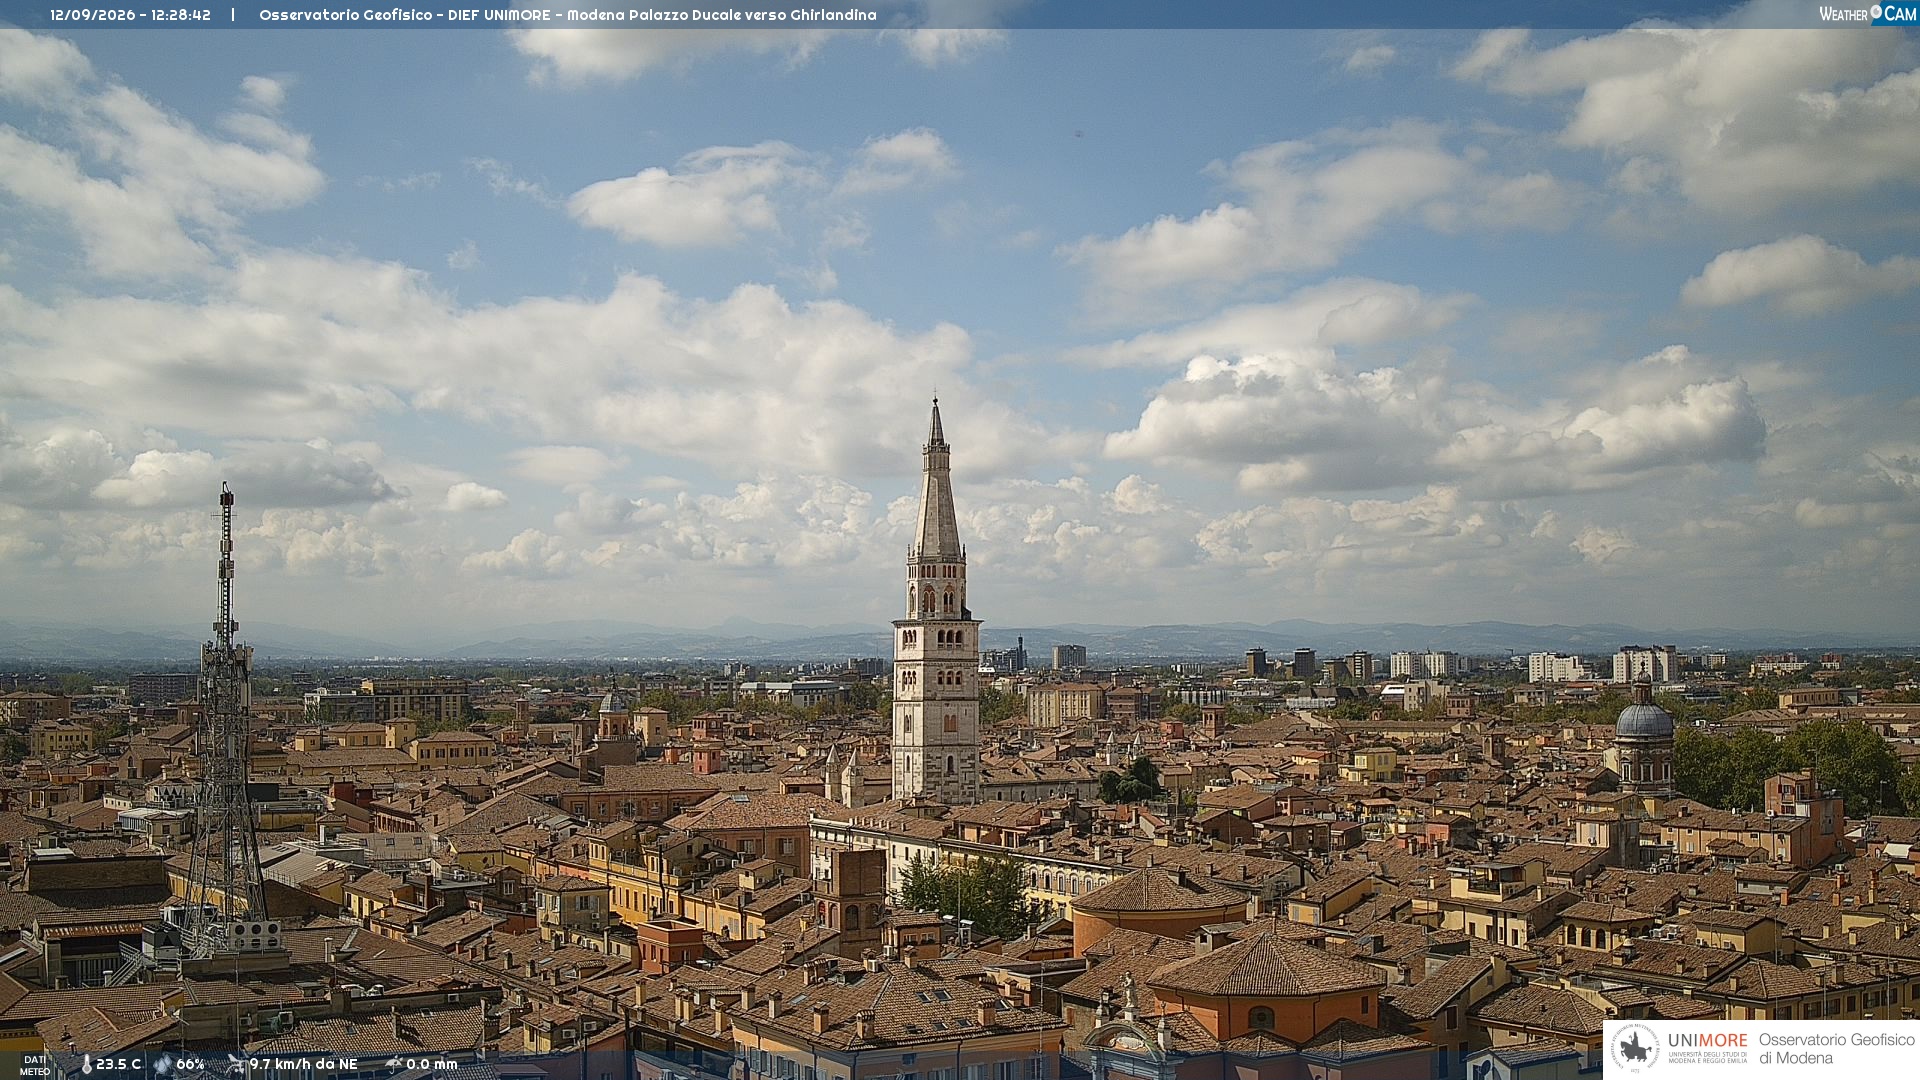Click the DATI METEO label
The height and width of the screenshot is (1080, 1920).
(35, 1065)
